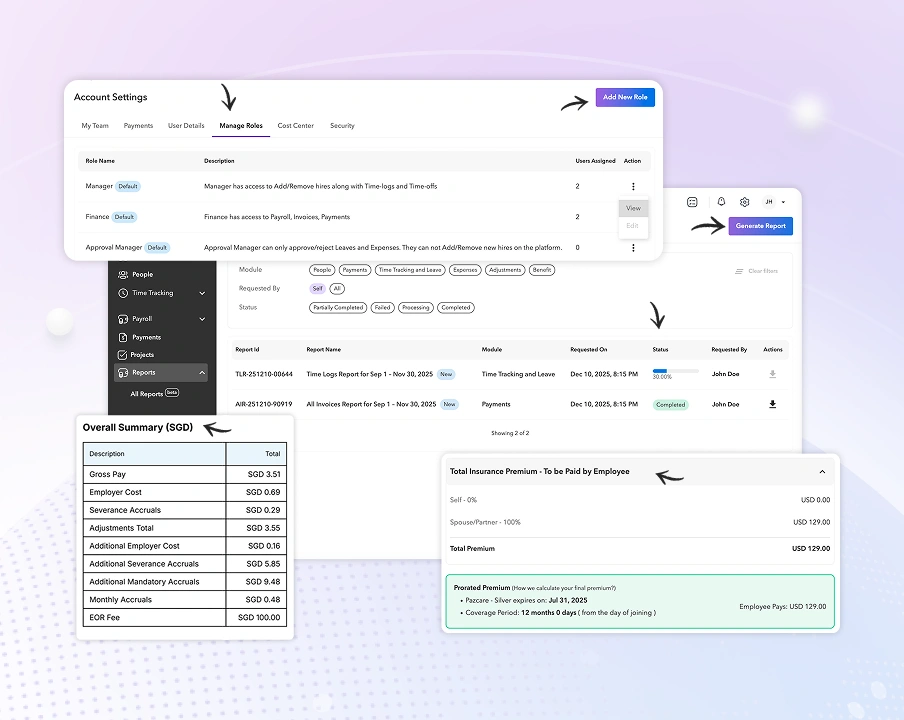Switch to the My Team tab
The height and width of the screenshot is (720, 904).
(95, 126)
